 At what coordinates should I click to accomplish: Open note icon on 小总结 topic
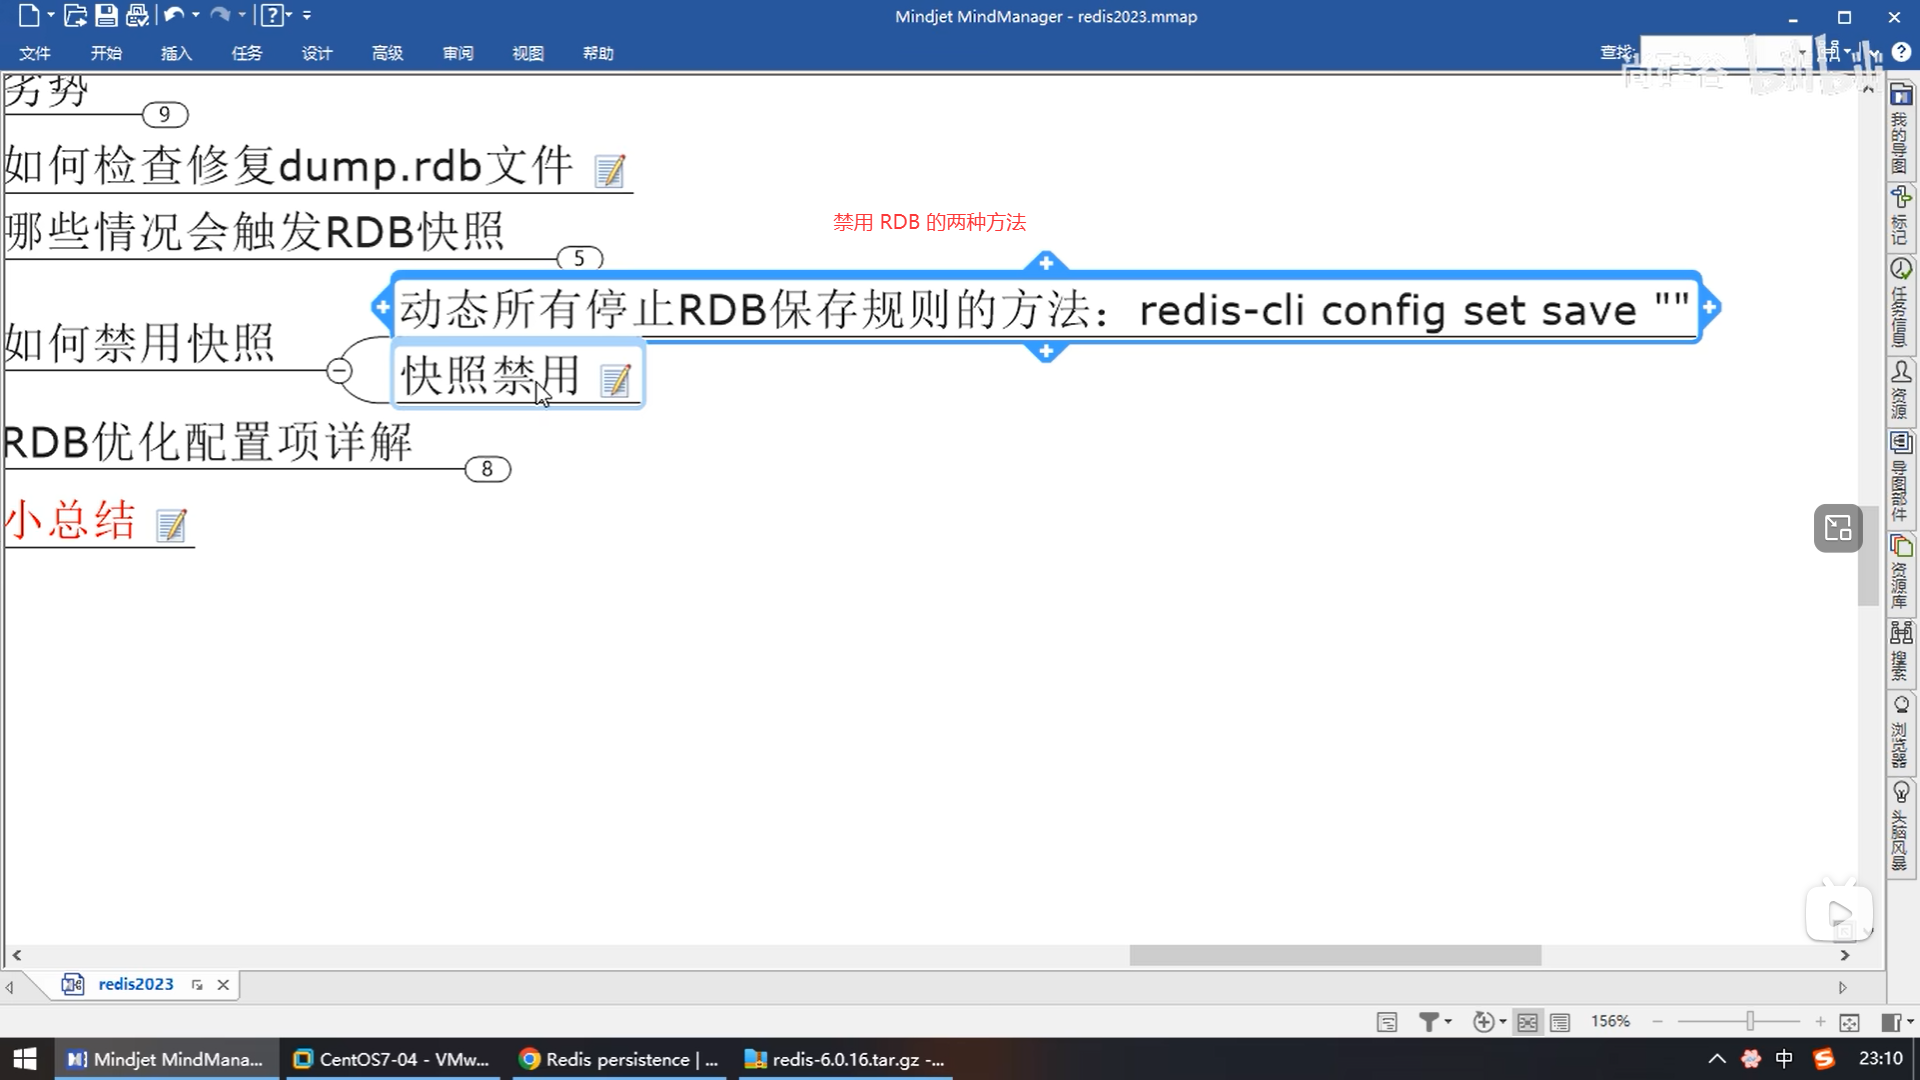[171, 525]
